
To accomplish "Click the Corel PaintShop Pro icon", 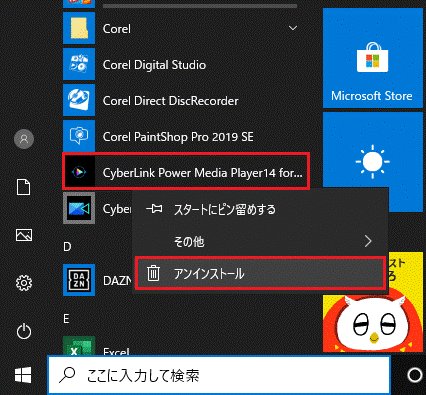I will point(79,136).
